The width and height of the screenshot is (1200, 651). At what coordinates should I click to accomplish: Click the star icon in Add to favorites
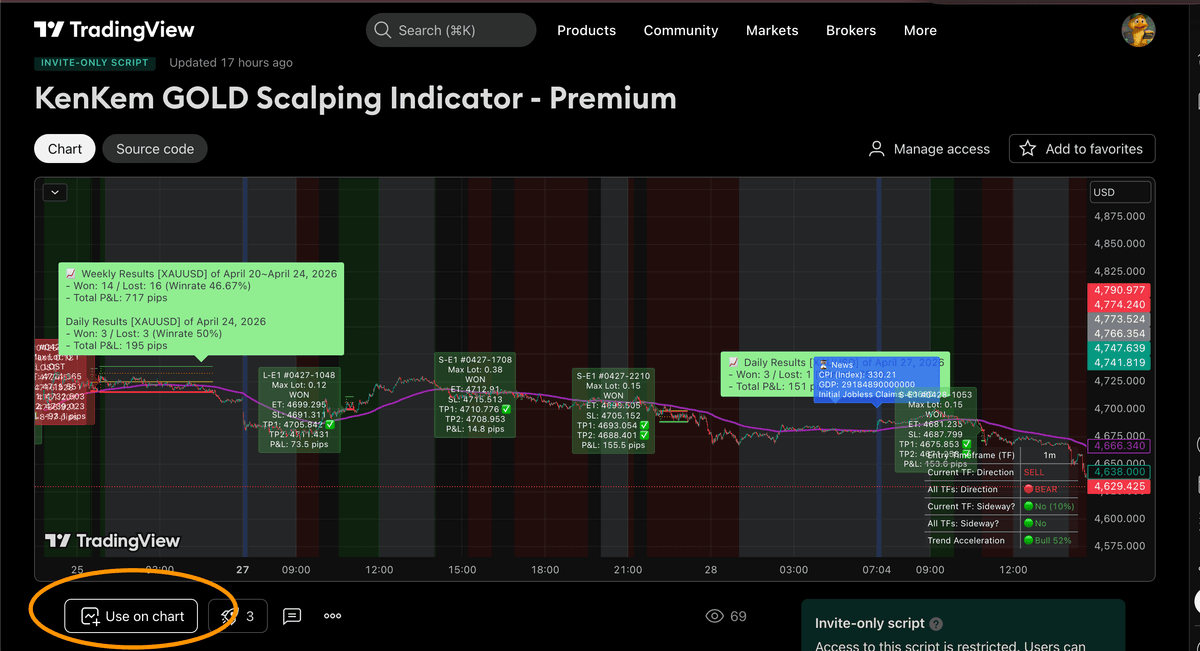[x=1027, y=149]
